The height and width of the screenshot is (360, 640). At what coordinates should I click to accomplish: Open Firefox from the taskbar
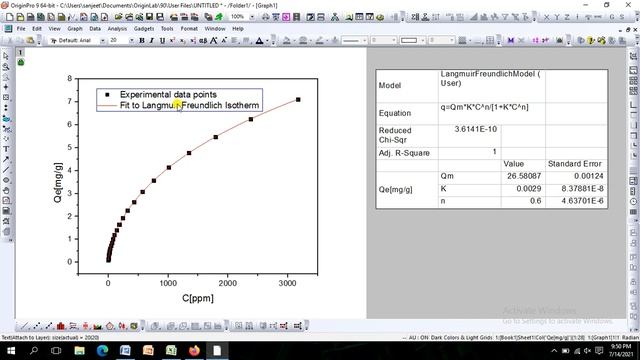194,351
